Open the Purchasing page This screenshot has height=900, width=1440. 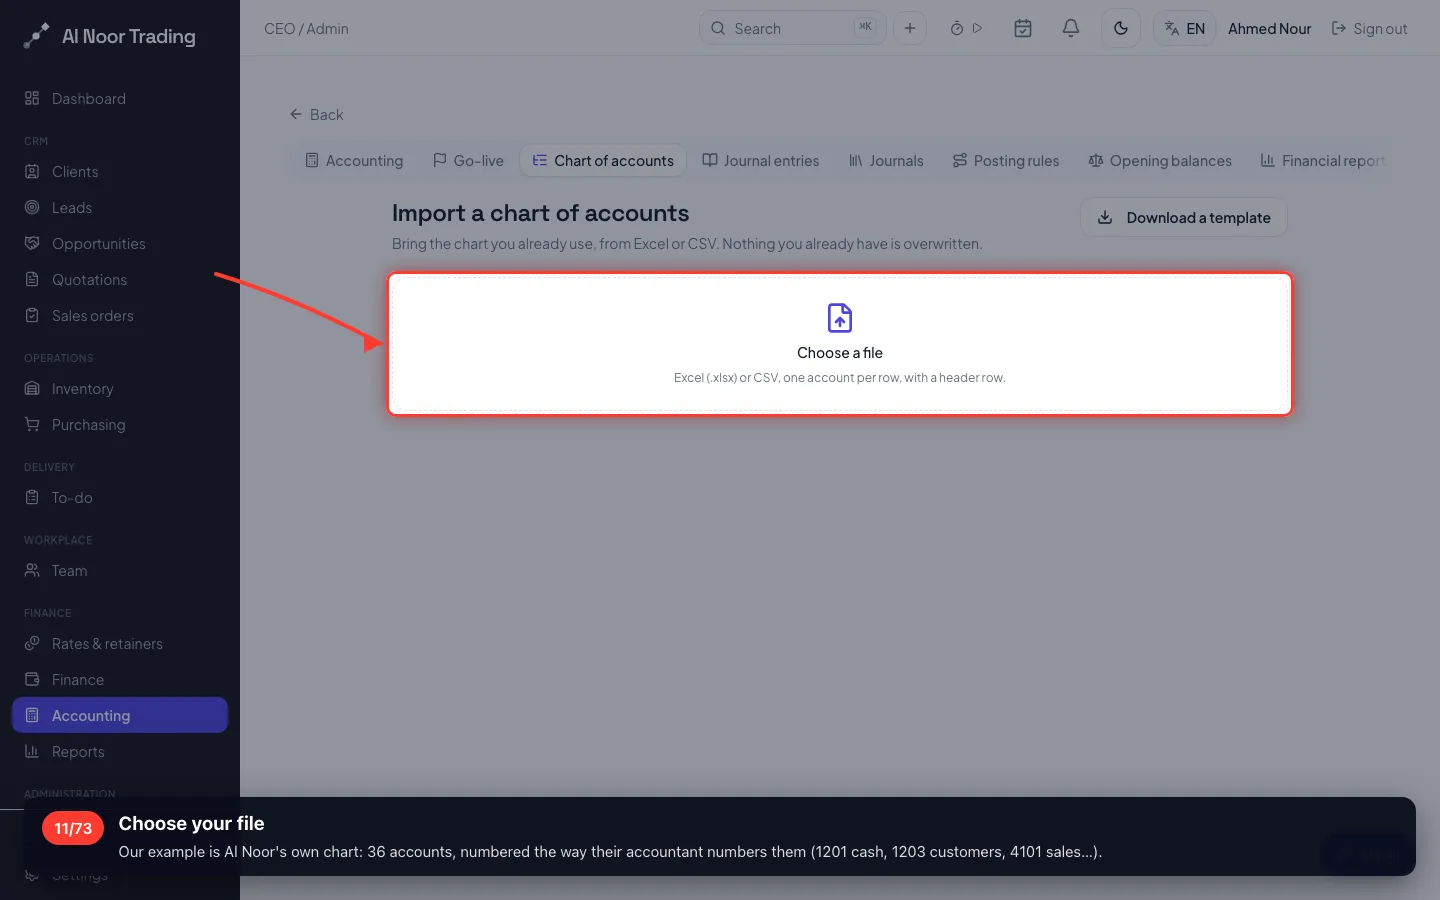click(x=120, y=425)
